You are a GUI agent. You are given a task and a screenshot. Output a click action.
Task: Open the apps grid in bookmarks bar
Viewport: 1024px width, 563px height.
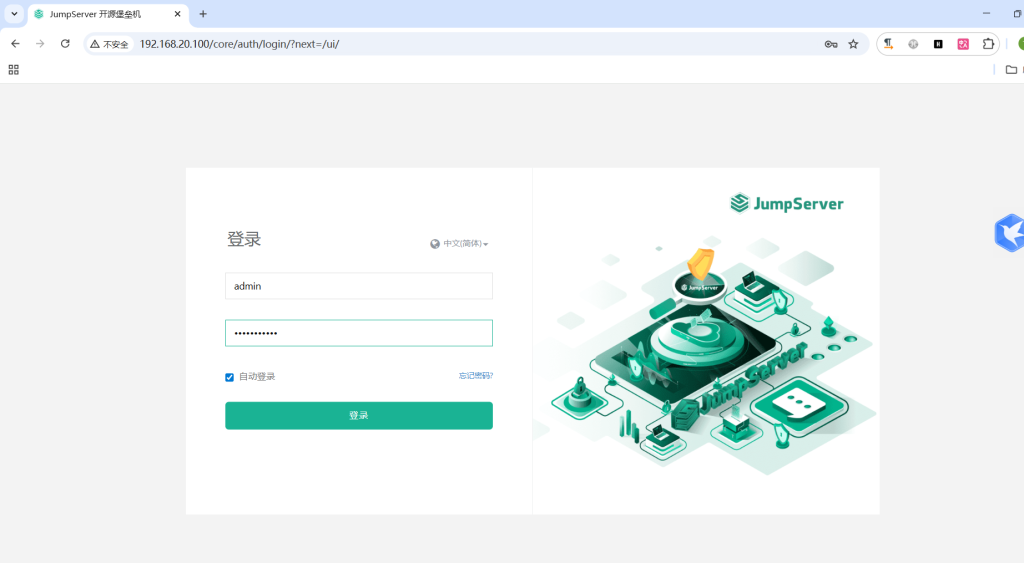pos(14,70)
